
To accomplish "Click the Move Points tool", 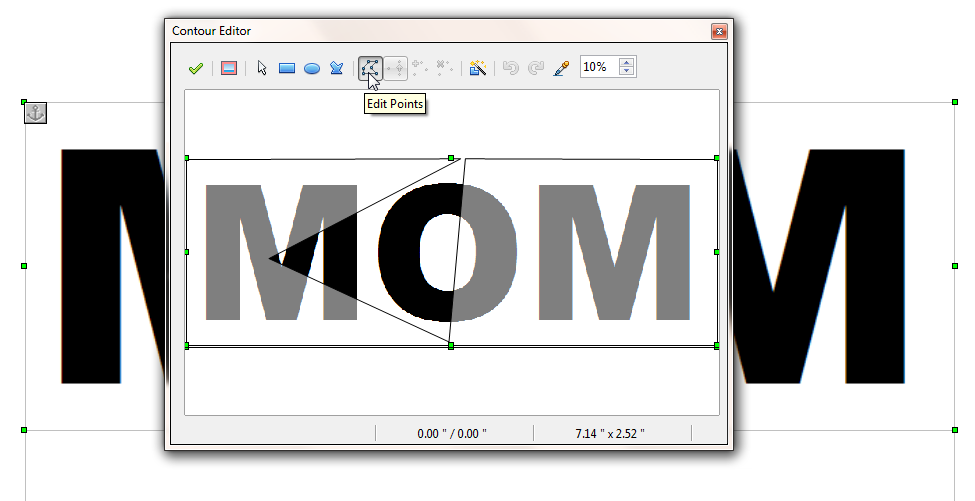I will coord(395,68).
